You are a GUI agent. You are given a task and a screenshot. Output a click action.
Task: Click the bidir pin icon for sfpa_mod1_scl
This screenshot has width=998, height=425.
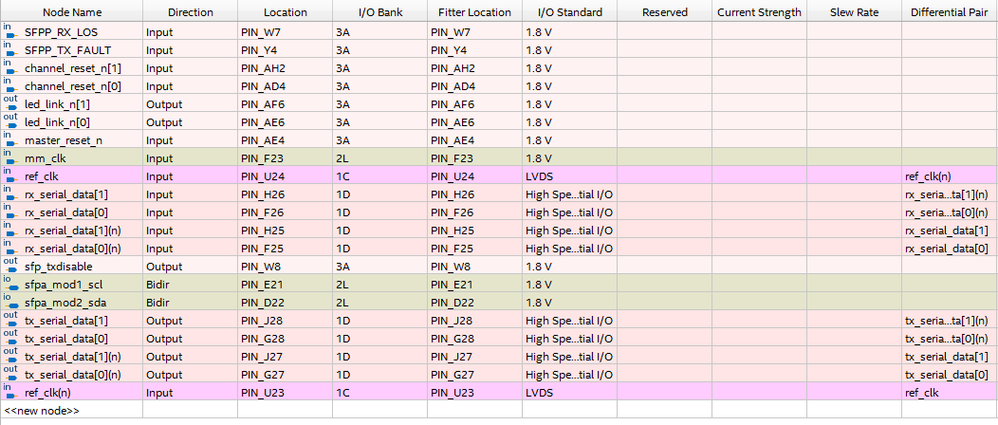tap(10, 284)
